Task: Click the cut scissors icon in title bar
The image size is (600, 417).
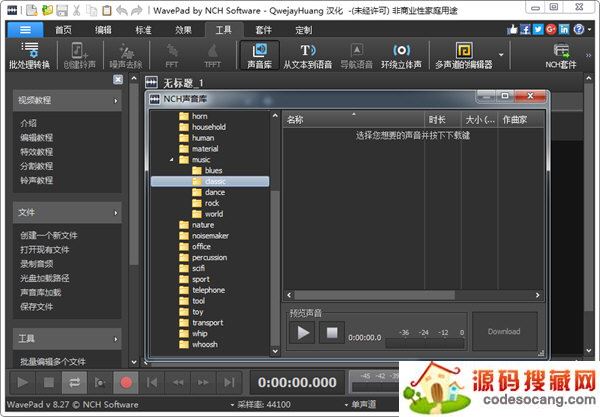Action: 77,10
